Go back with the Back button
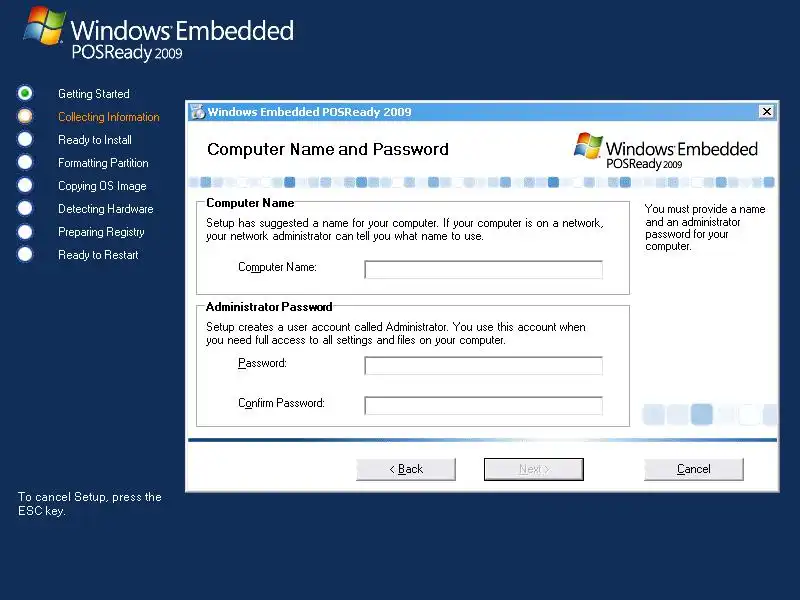The width and height of the screenshot is (800, 600). point(406,469)
